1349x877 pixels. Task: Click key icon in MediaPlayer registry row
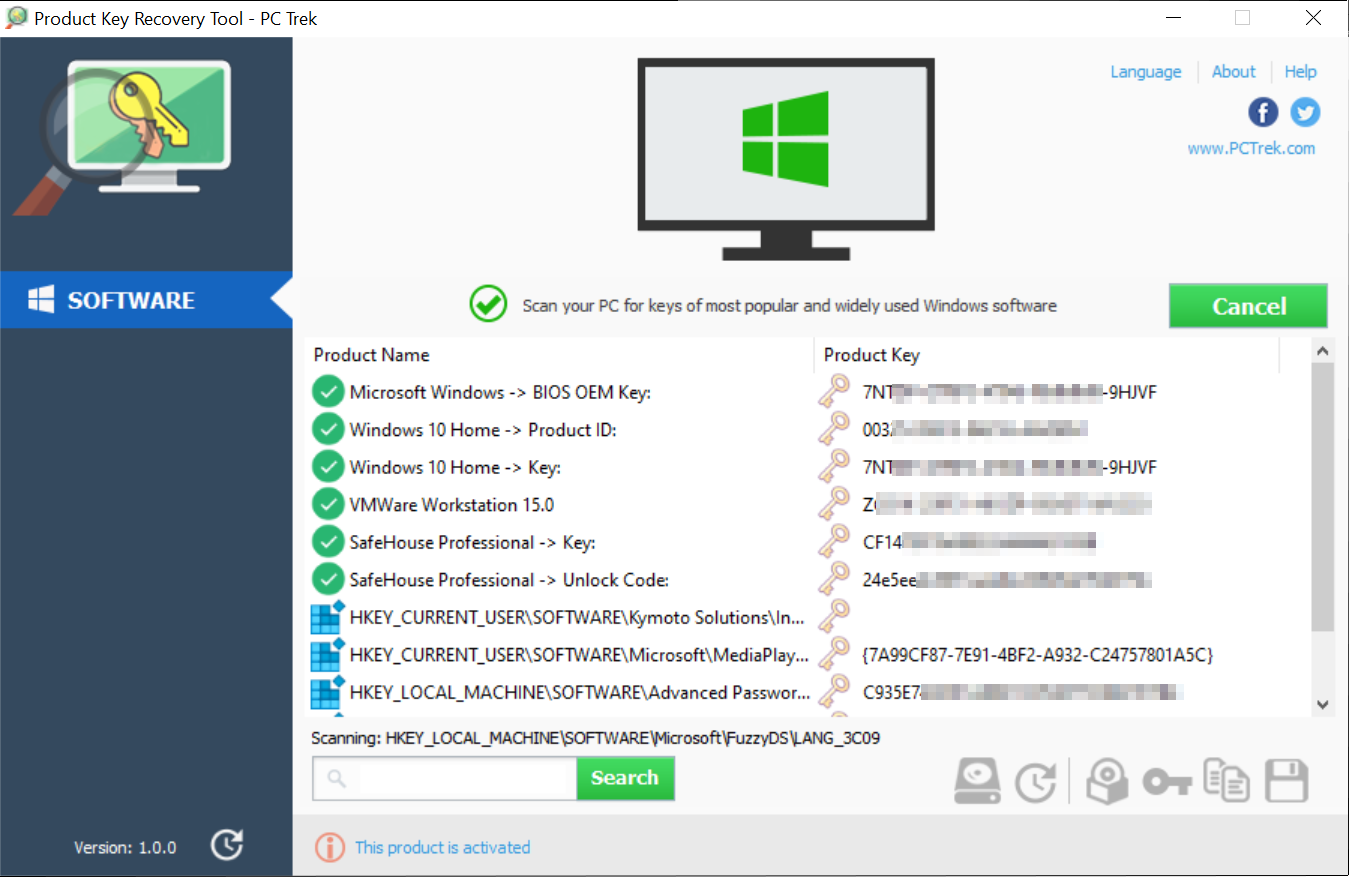coord(834,654)
